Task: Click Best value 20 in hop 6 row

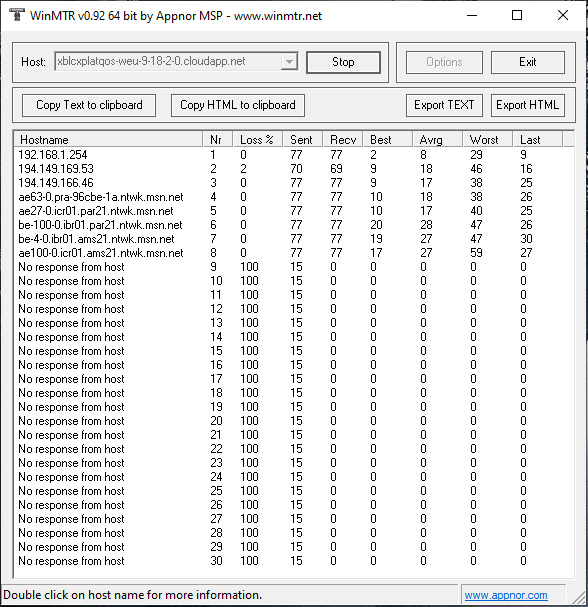Action: (x=376, y=225)
